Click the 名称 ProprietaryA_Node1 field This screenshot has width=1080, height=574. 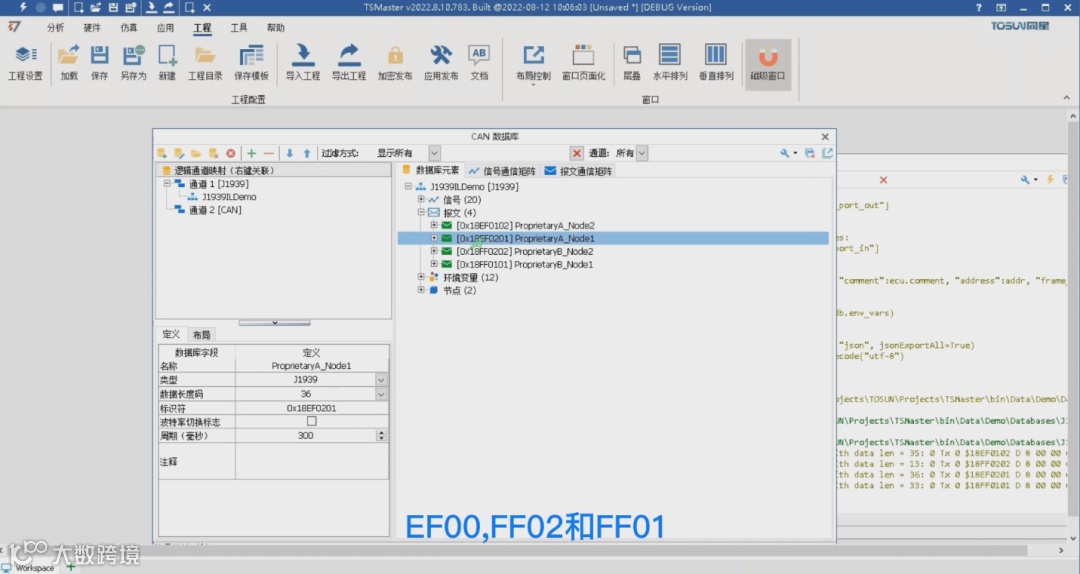[311, 366]
